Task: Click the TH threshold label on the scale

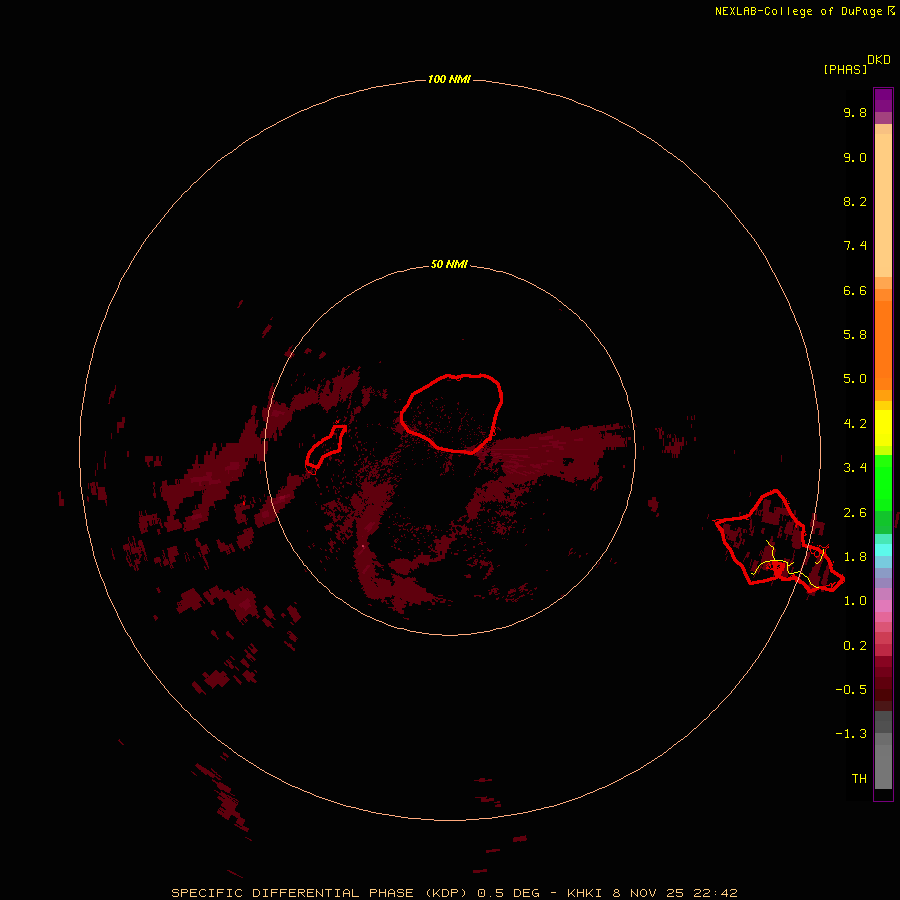Action: tap(859, 779)
